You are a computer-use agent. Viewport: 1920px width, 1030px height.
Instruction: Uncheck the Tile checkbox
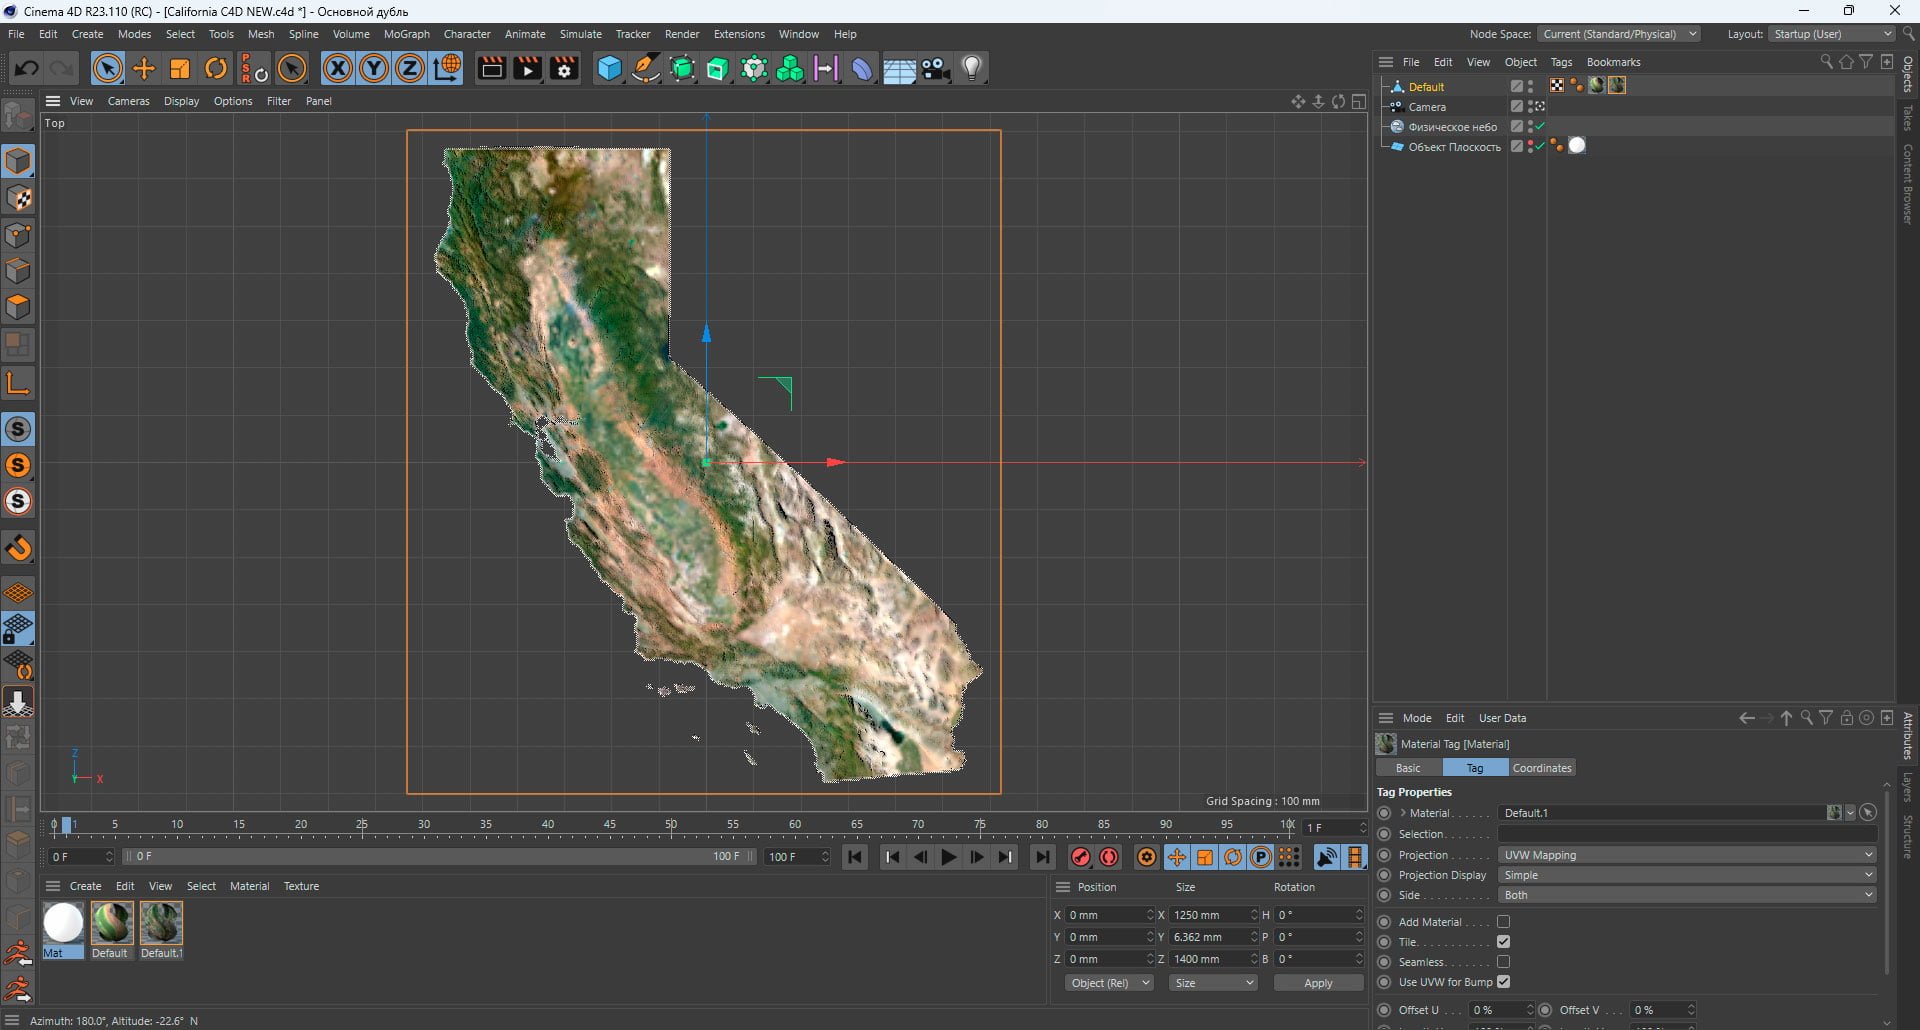(x=1503, y=942)
